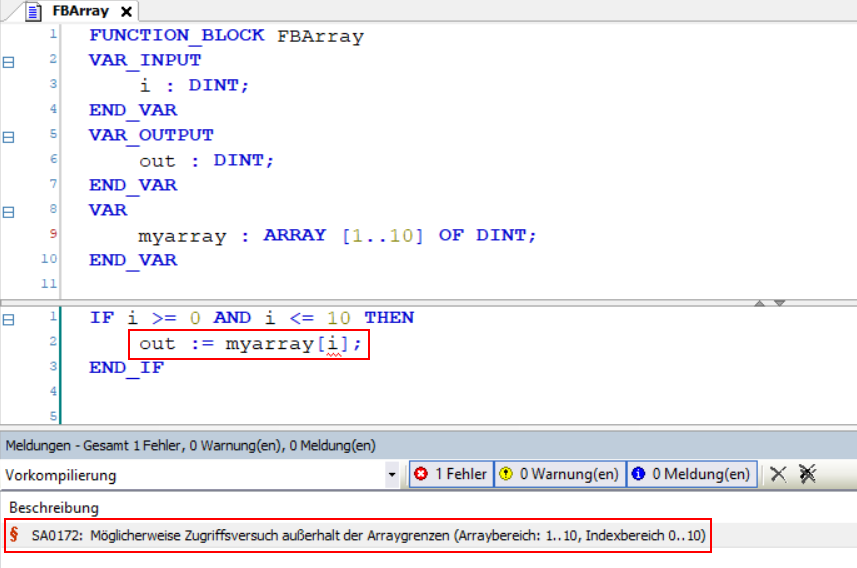Viewport: 857px width, 568px height.
Task: Collapse the VAR block with myarray
Action: pyautogui.click(x=9, y=212)
